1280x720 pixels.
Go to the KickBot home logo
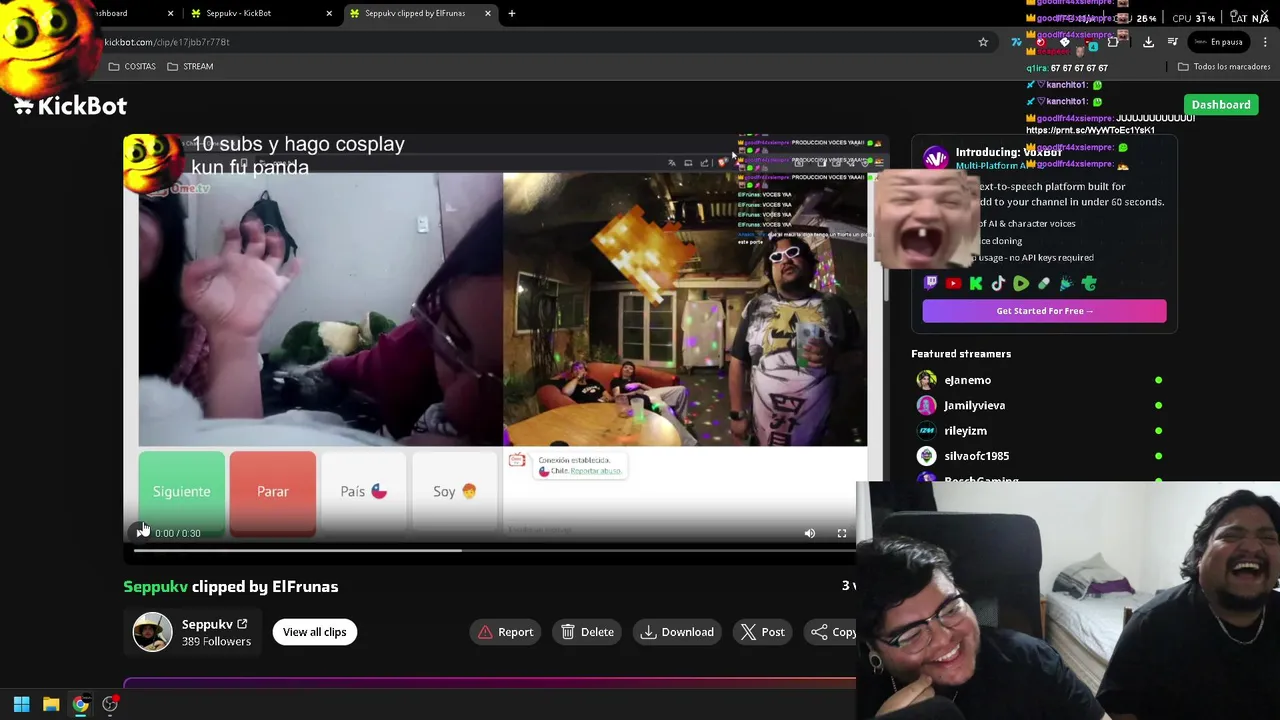point(70,105)
